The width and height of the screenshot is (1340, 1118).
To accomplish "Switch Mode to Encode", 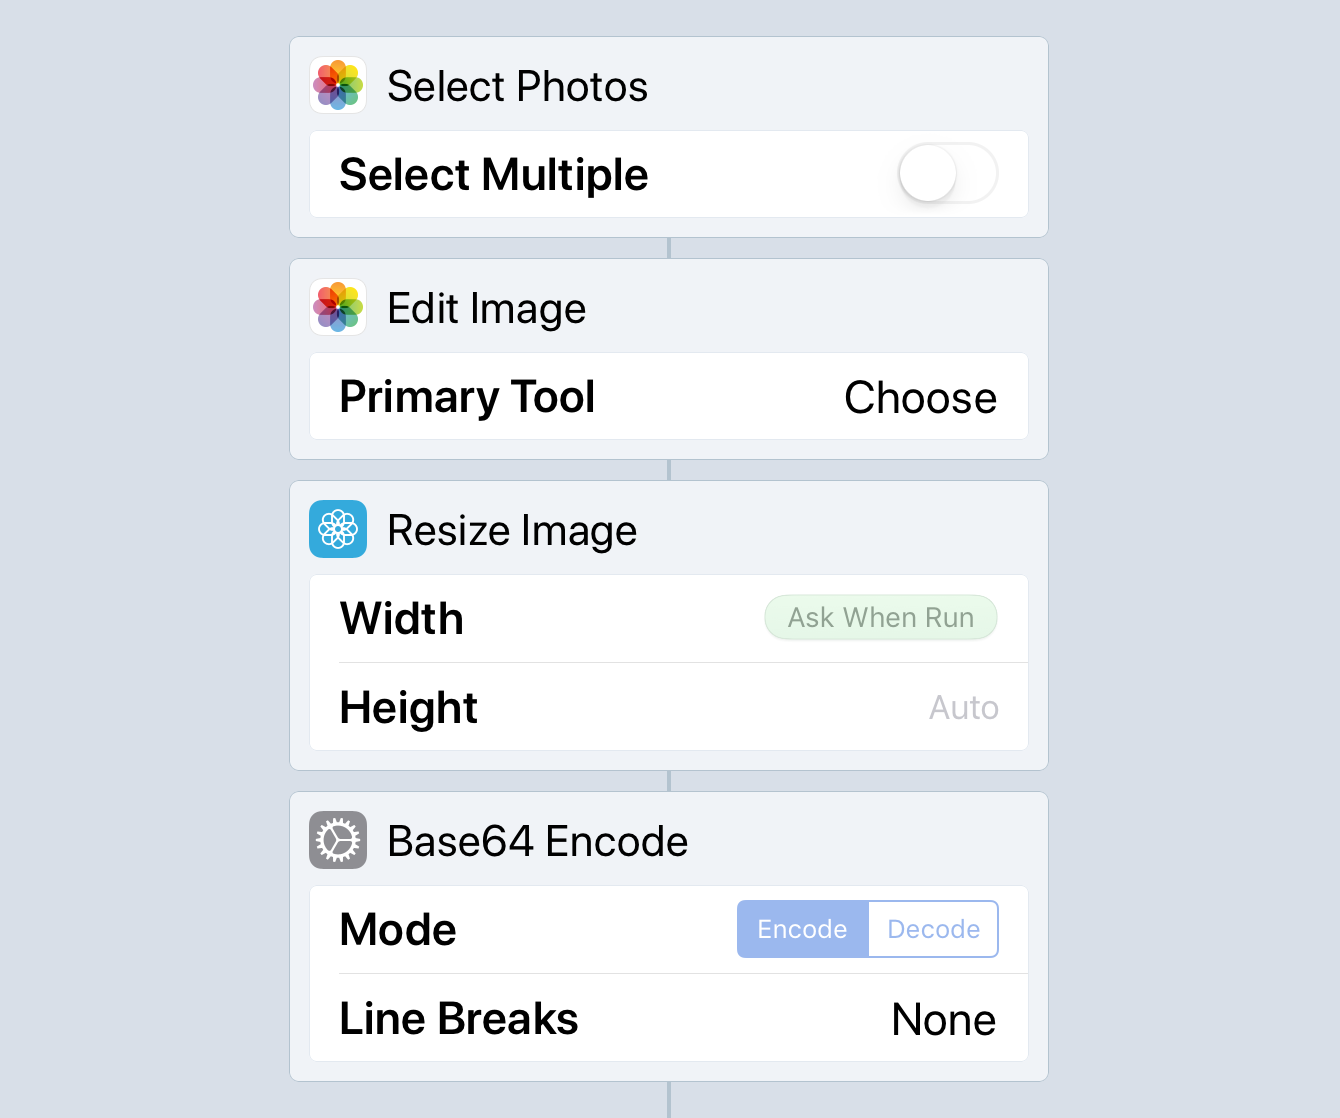I will 803,929.
